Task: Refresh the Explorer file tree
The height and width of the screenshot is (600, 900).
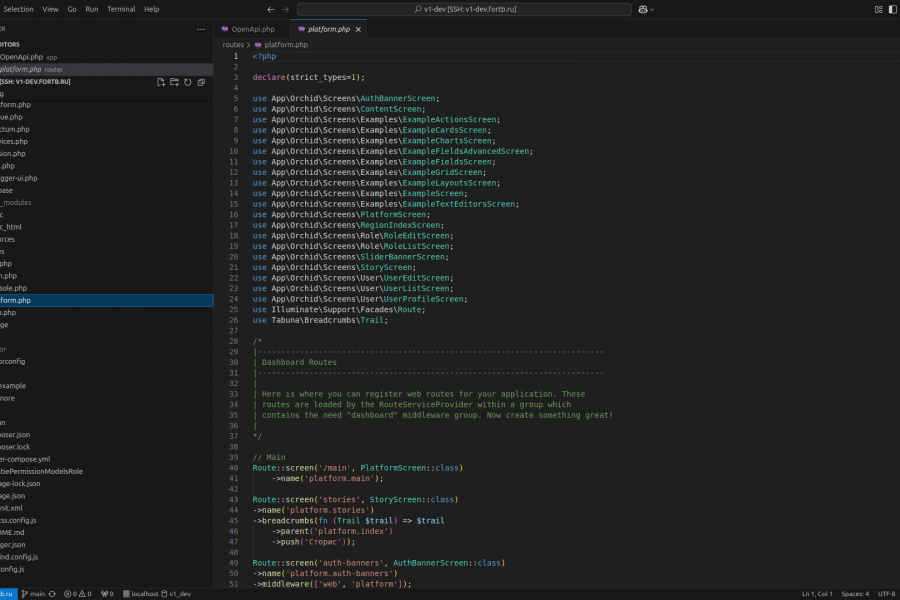Action: (187, 82)
